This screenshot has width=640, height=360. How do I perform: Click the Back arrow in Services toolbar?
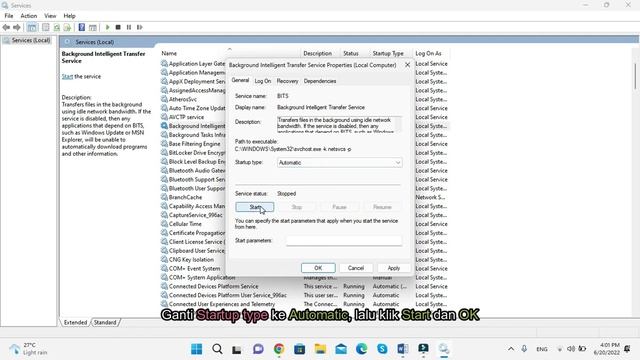(6, 27)
